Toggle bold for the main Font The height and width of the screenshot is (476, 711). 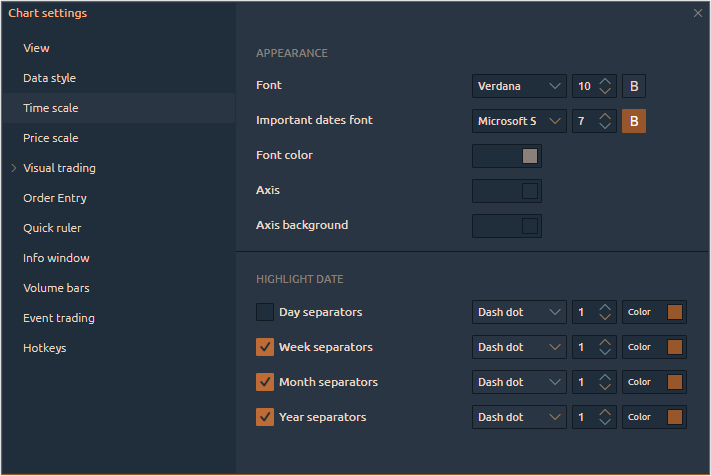(634, 86)
